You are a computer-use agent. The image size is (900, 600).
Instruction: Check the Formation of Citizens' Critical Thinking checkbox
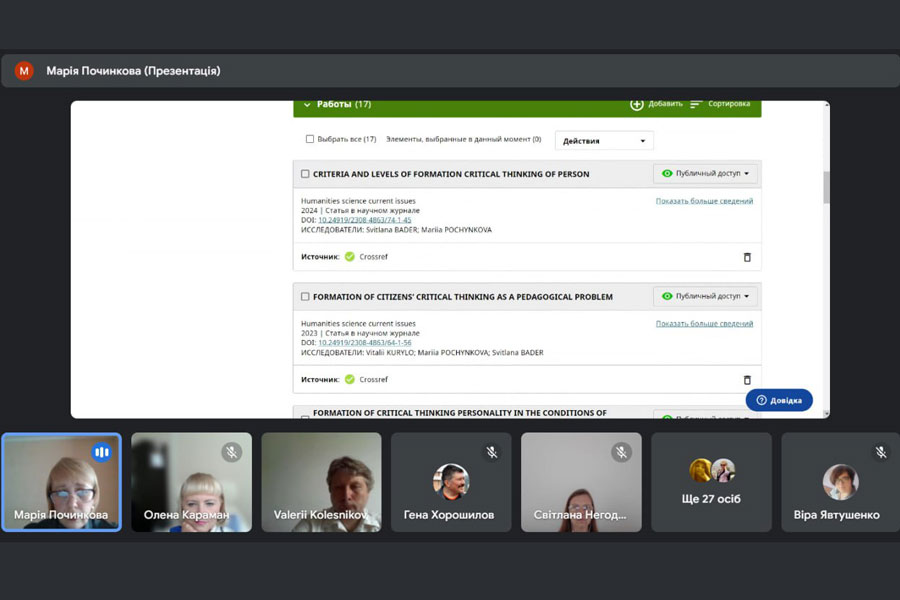(305, 297)
